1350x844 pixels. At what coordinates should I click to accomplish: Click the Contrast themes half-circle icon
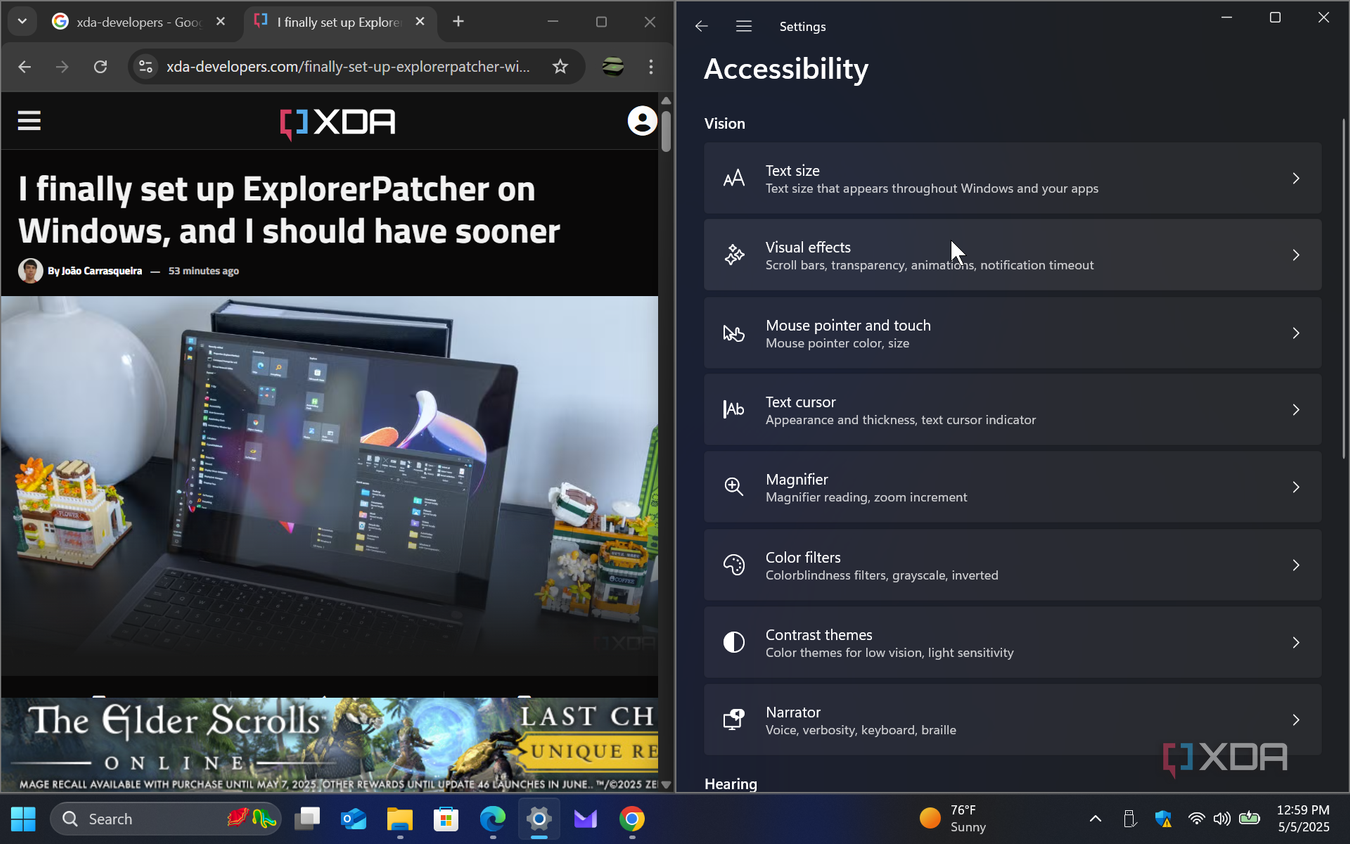[x=734, y=642]
